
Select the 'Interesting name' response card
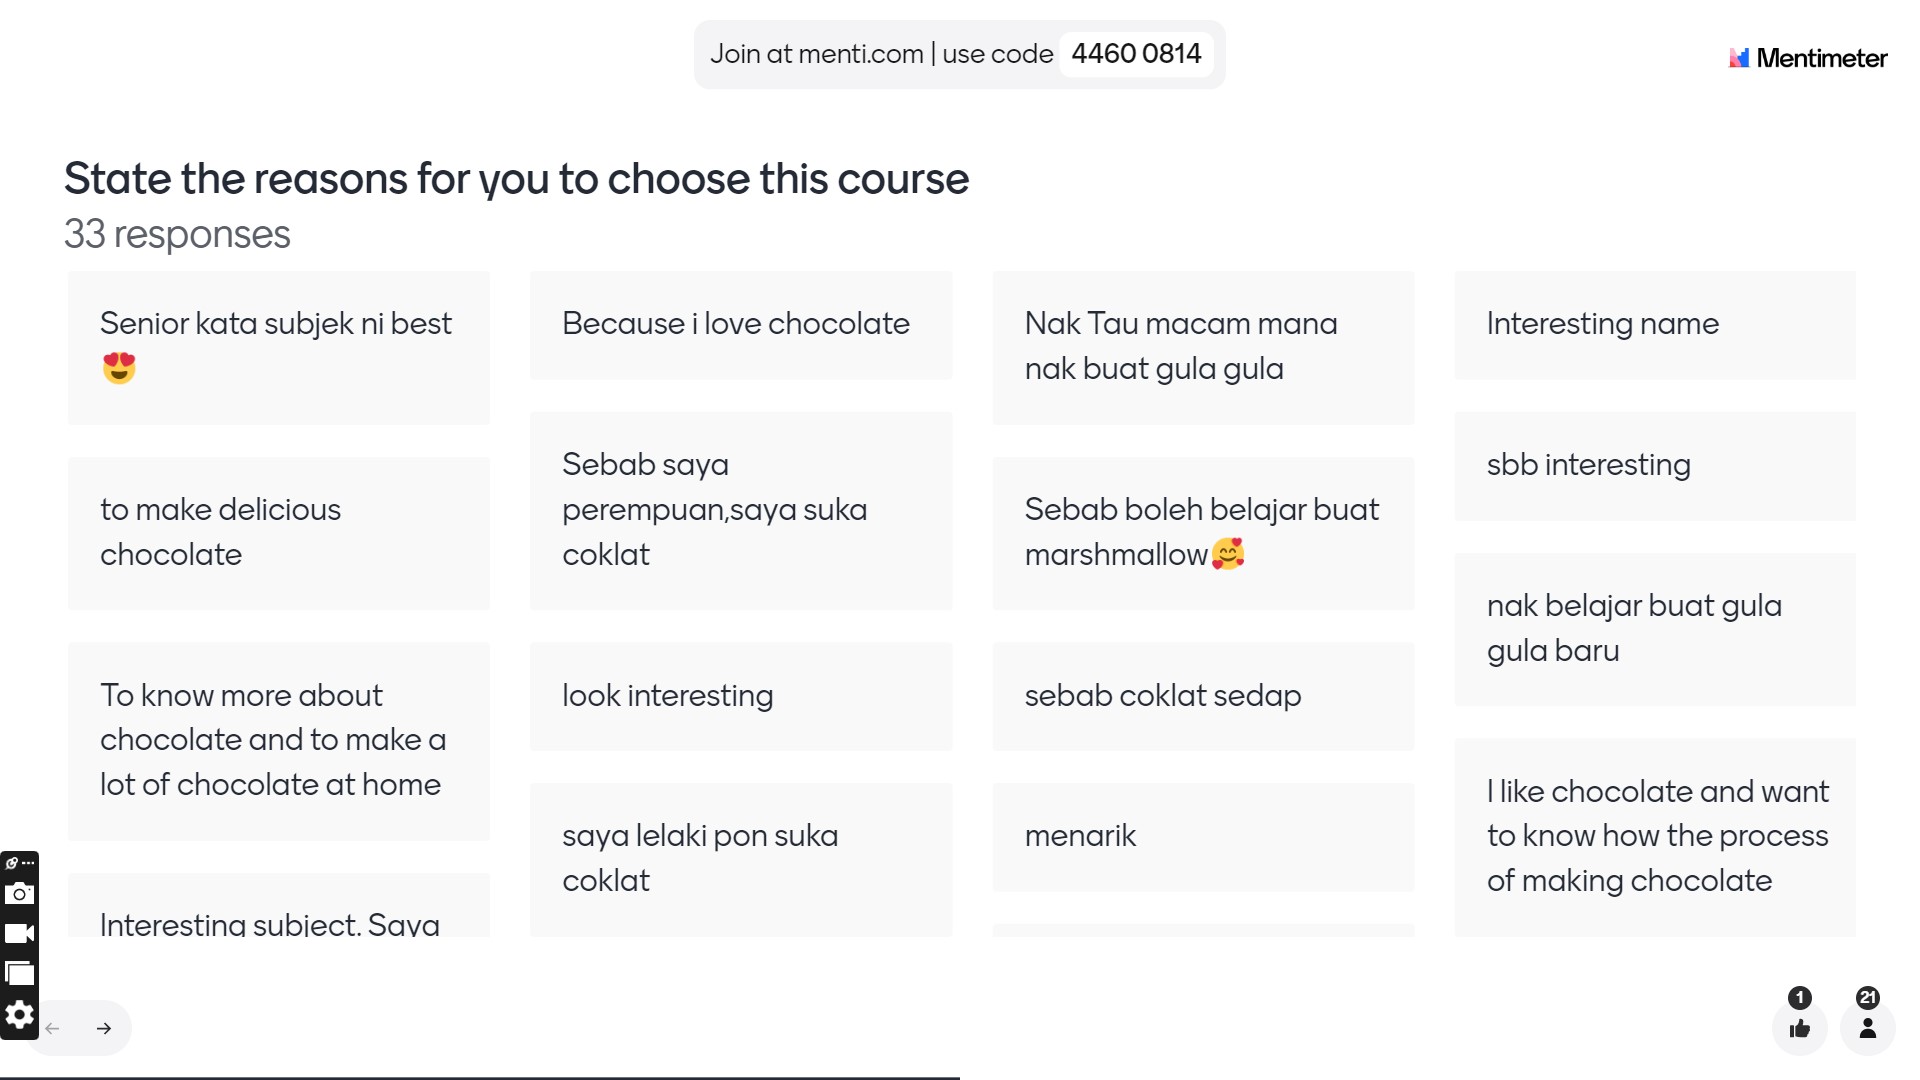pos(1655,325)
